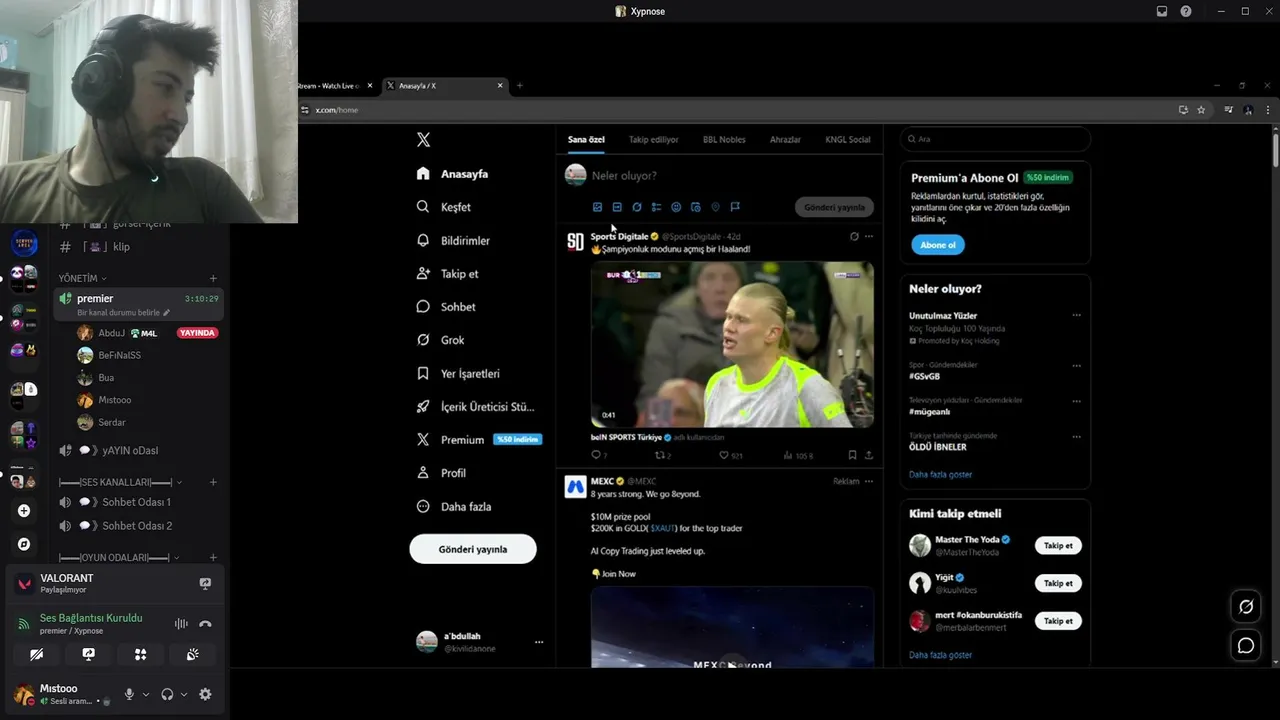Open Sohbet messages in X sidebar
The image size is (1280, 720).
[x=446, y=307]
